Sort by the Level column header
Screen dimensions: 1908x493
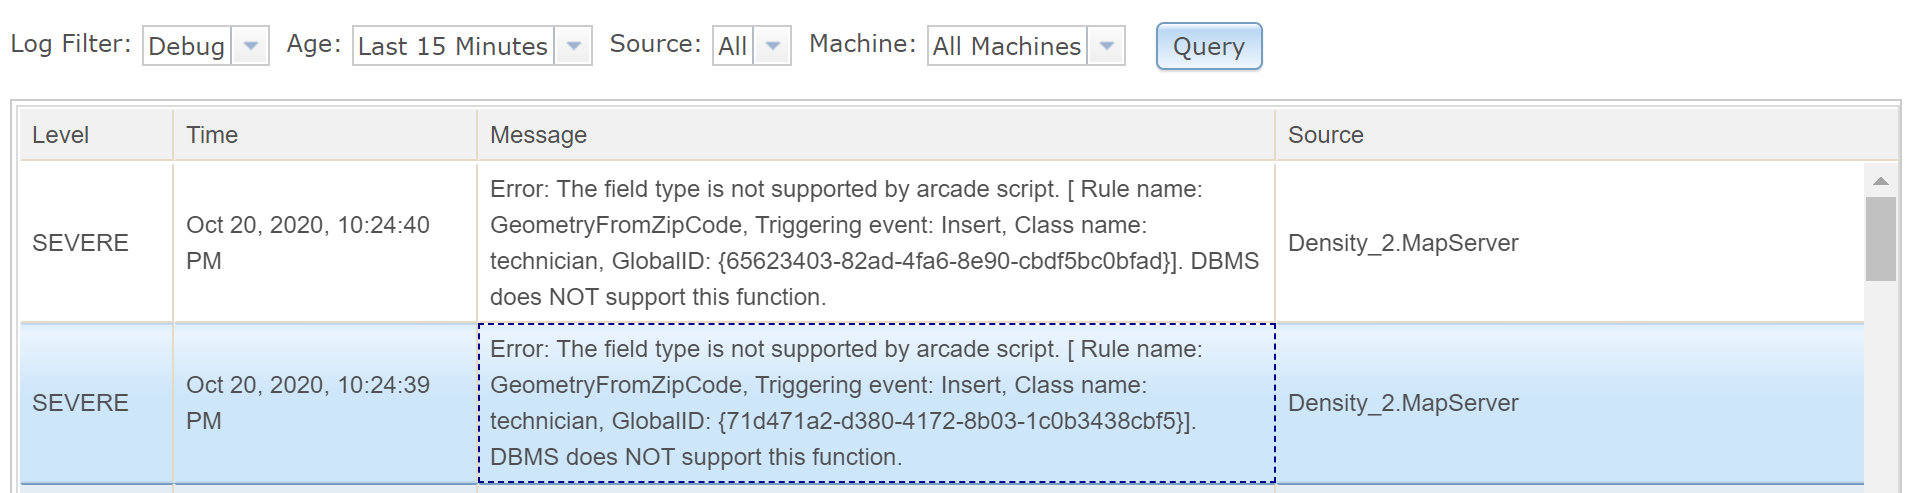tap(96, 135)
